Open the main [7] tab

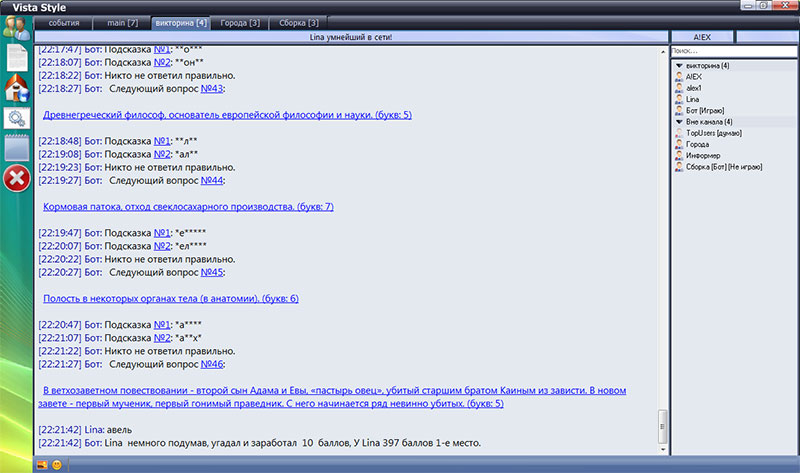click(121, 23)
